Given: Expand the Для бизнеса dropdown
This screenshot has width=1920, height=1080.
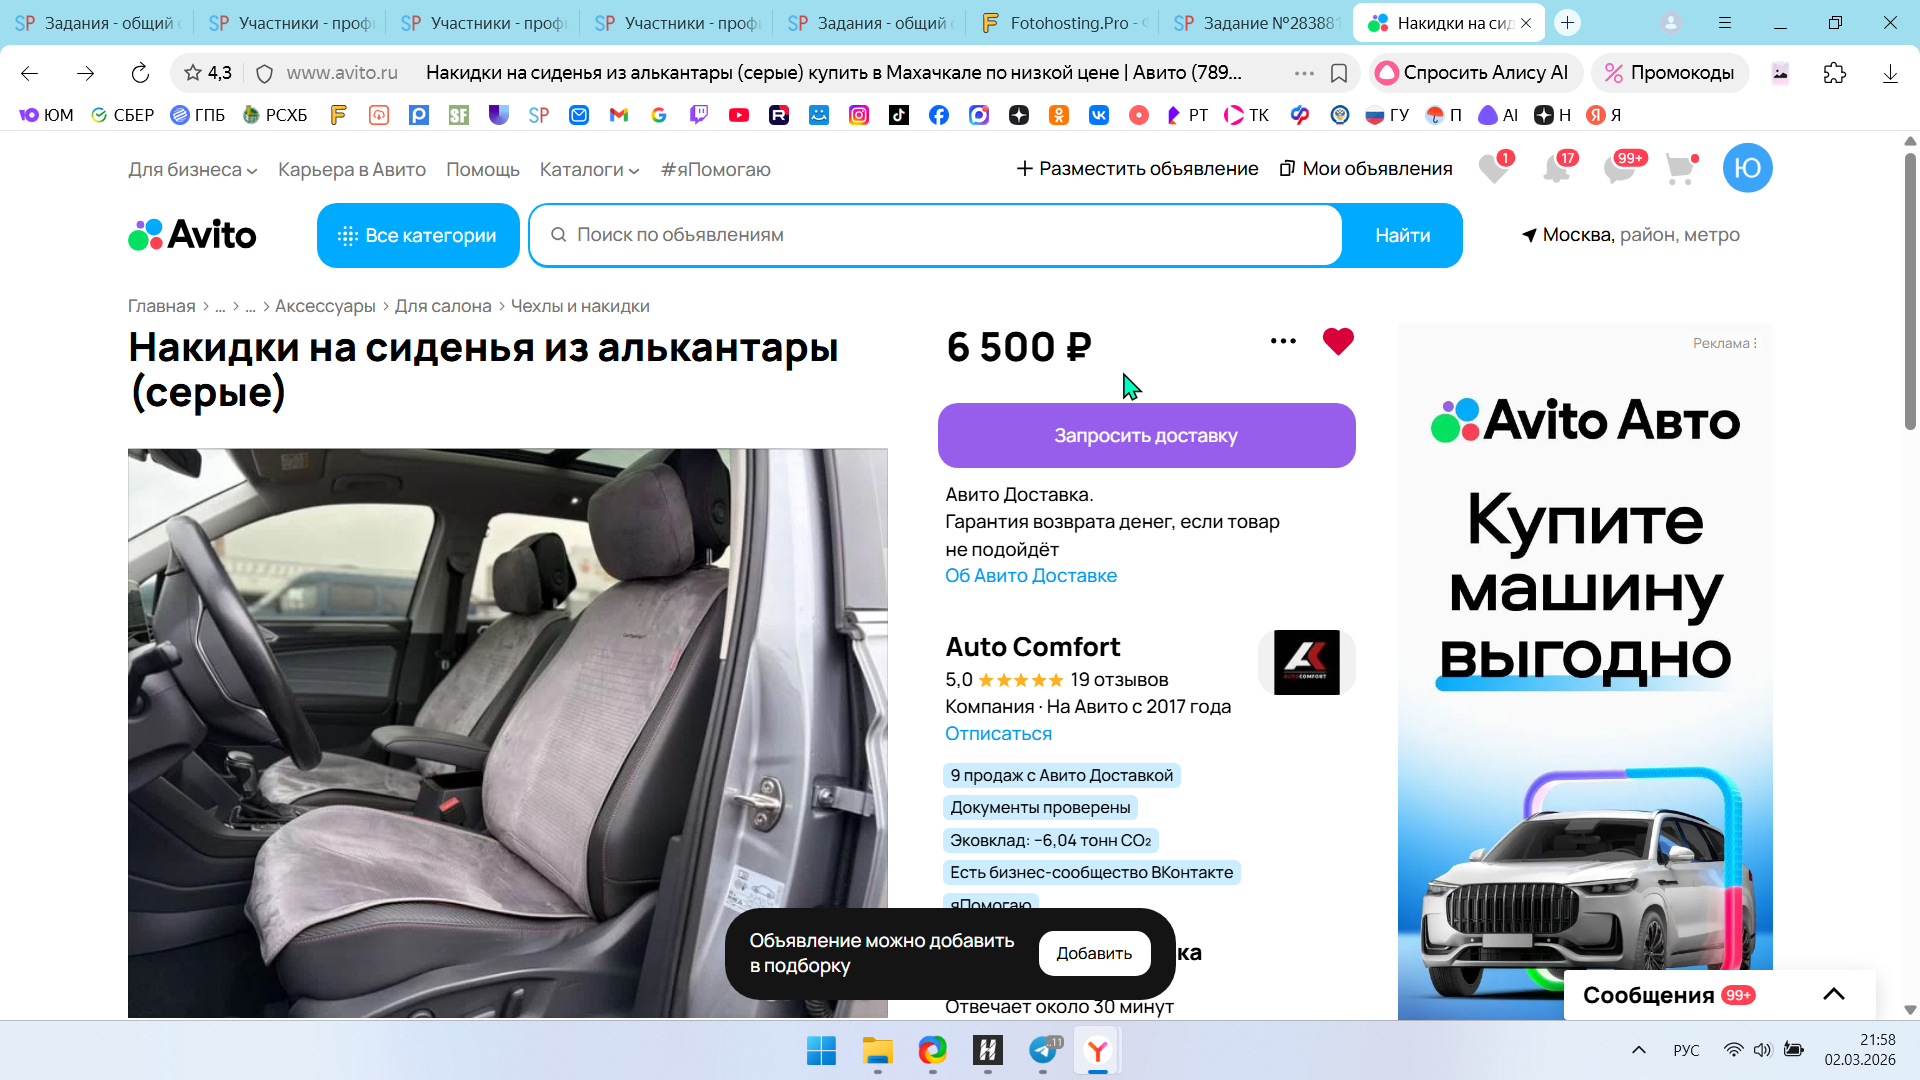Looking at the screenshot, I should coord(192,170).
